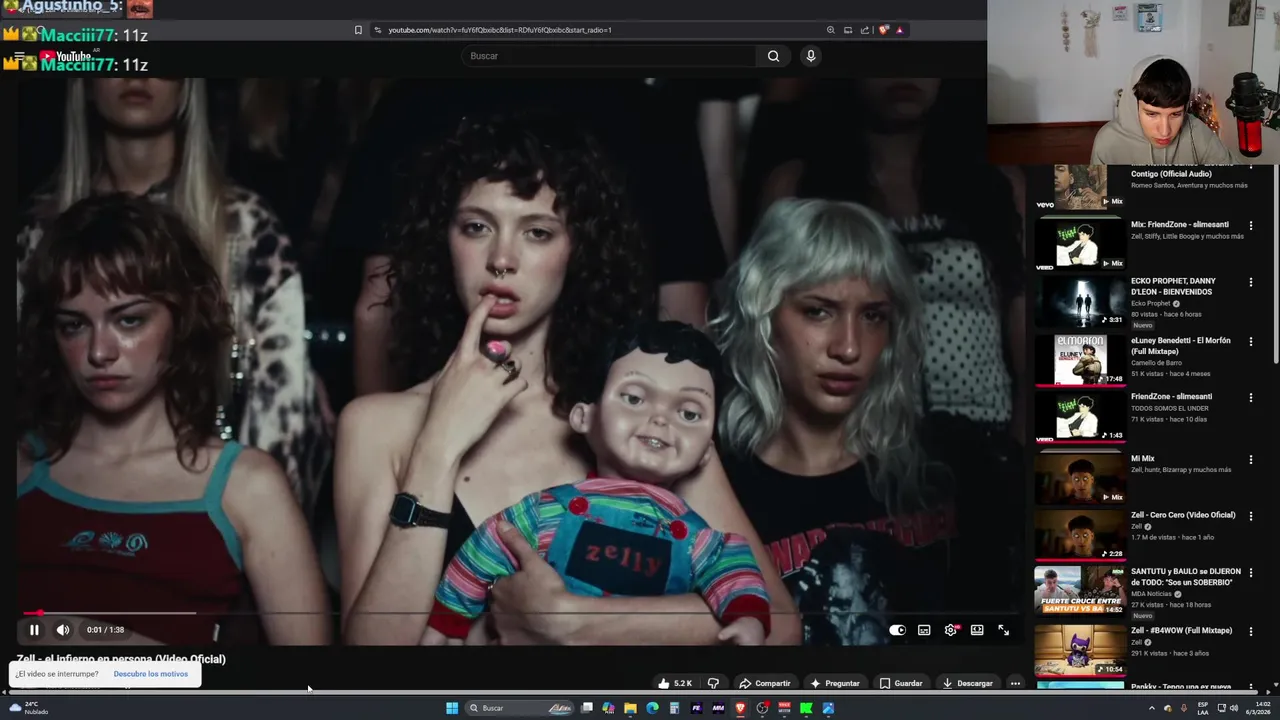The image size is (1280, 720).
Task: Open the Calculator app from the taskbar
Action: pos(674,708)
